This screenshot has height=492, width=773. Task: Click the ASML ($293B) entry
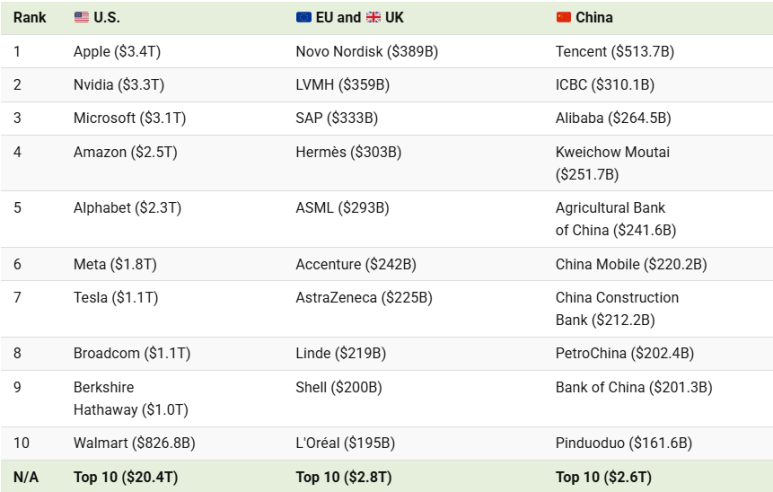343,208
